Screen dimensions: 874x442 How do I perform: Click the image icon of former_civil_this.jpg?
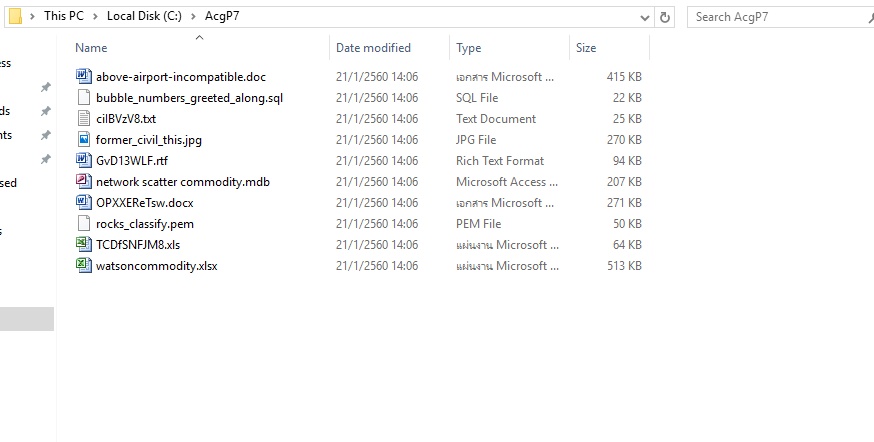[x=84, y=139]
